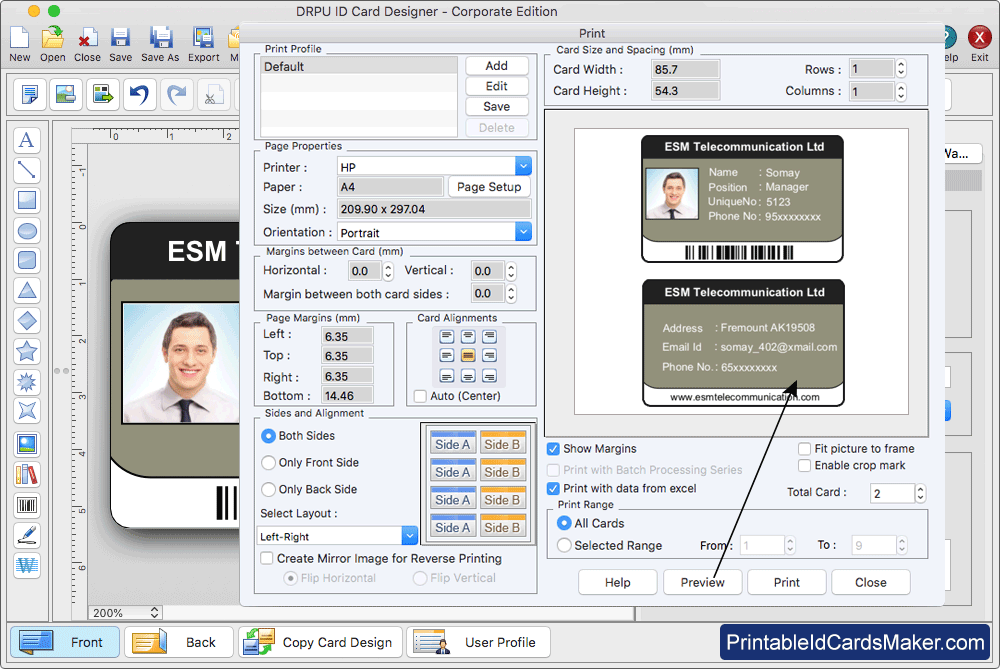This screenshot has width=1000, height=669.
Task: Enable the crop mark checkbox
Action: (804, 466)
